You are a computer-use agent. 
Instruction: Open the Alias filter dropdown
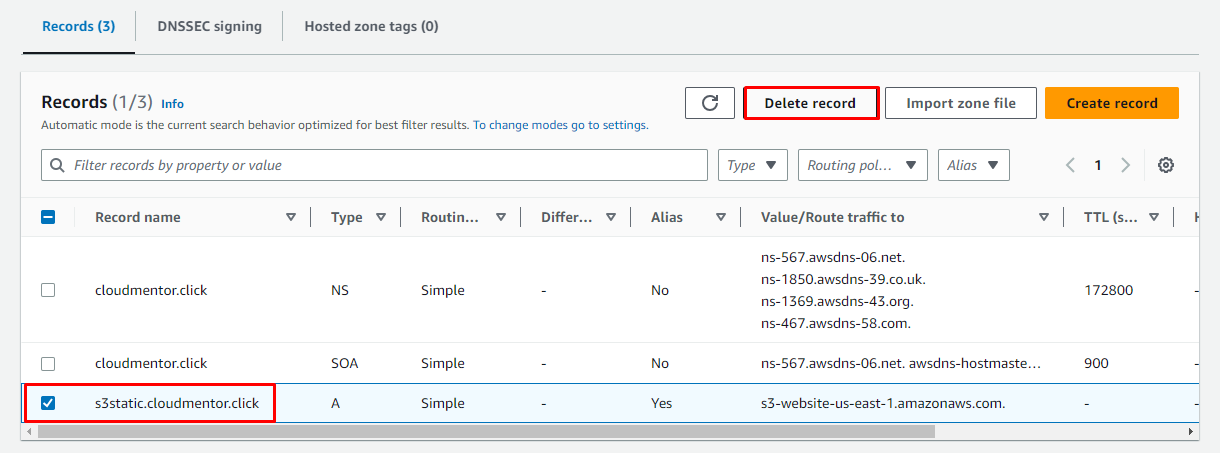coord(973,165)
